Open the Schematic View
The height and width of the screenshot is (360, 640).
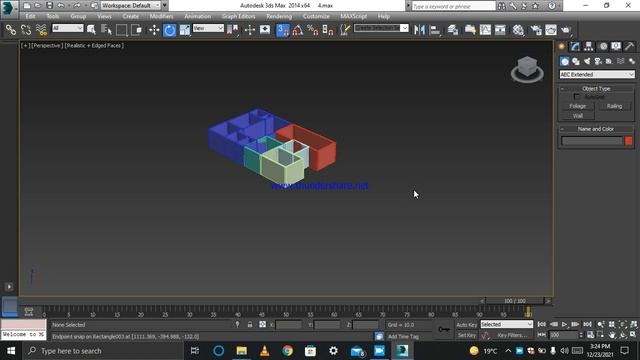tap(500, 29)
